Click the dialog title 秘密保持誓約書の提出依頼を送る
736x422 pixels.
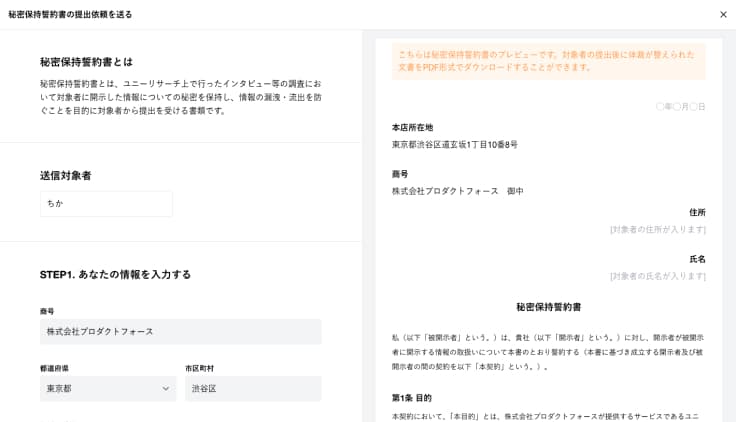click(x=70, y=15)
